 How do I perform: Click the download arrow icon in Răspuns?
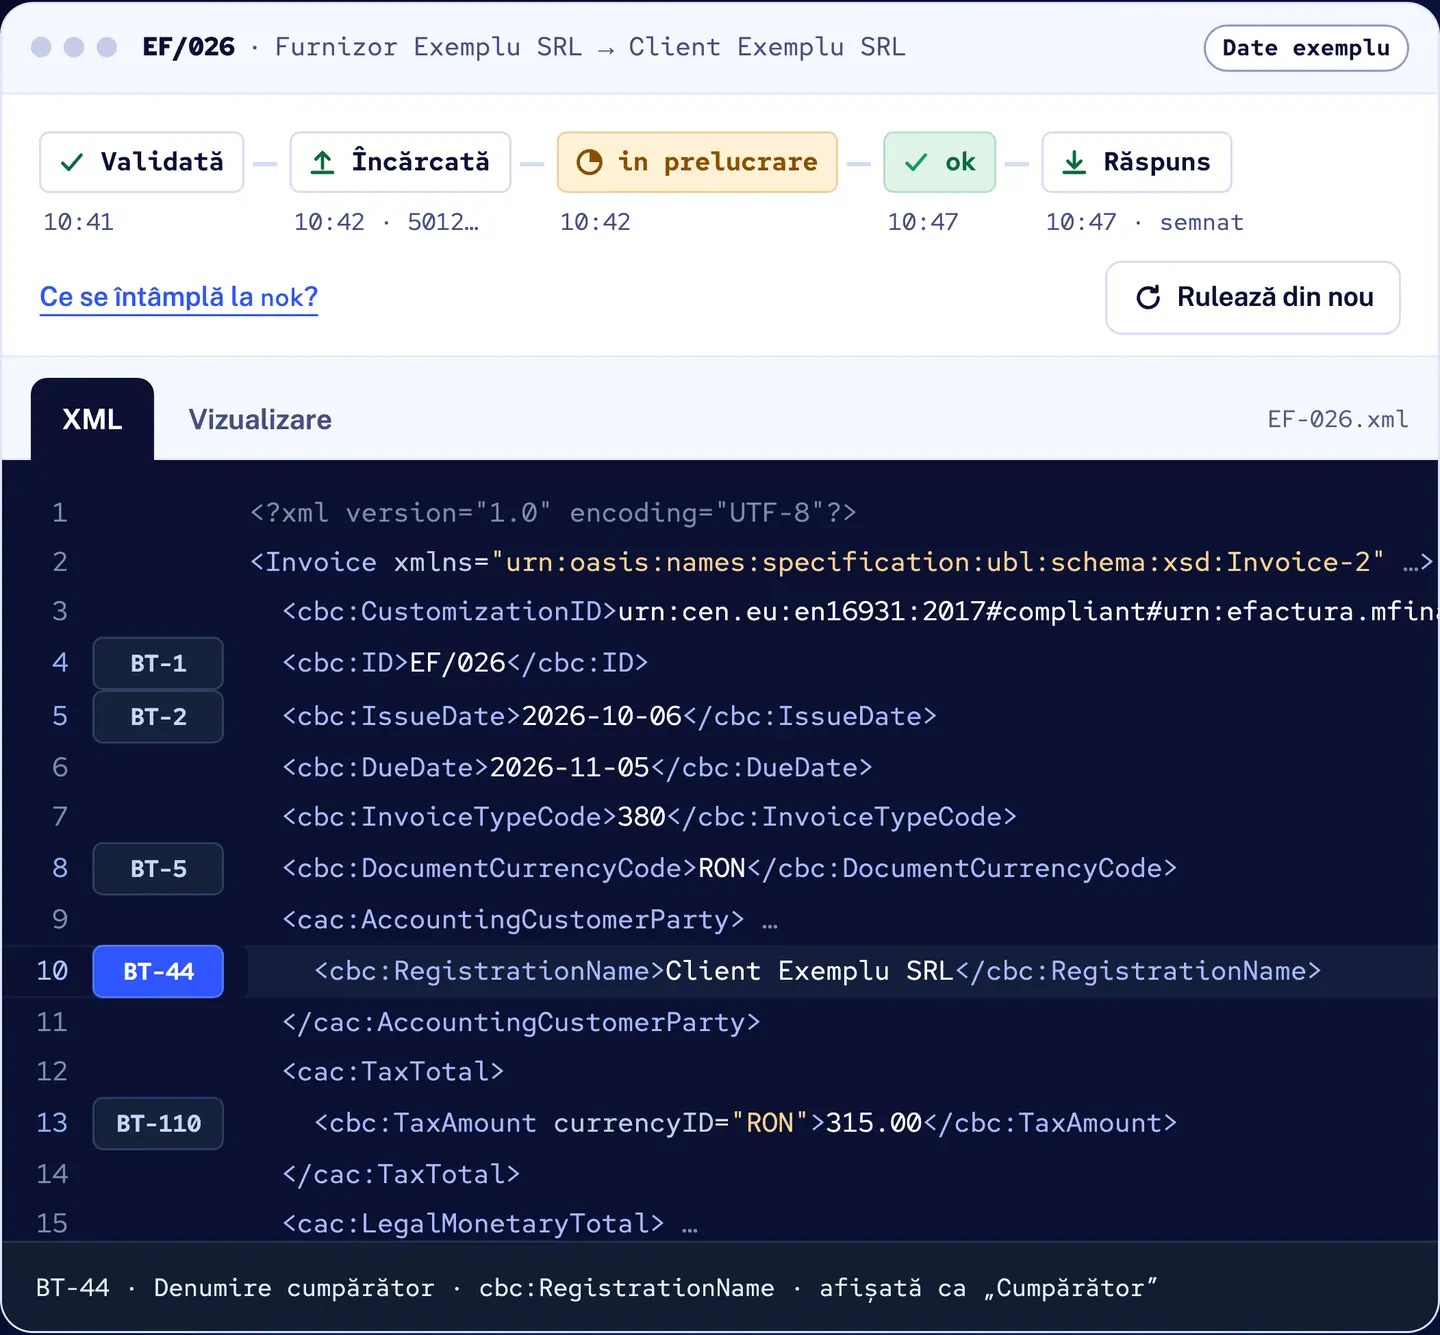[x=1074, y=162]
